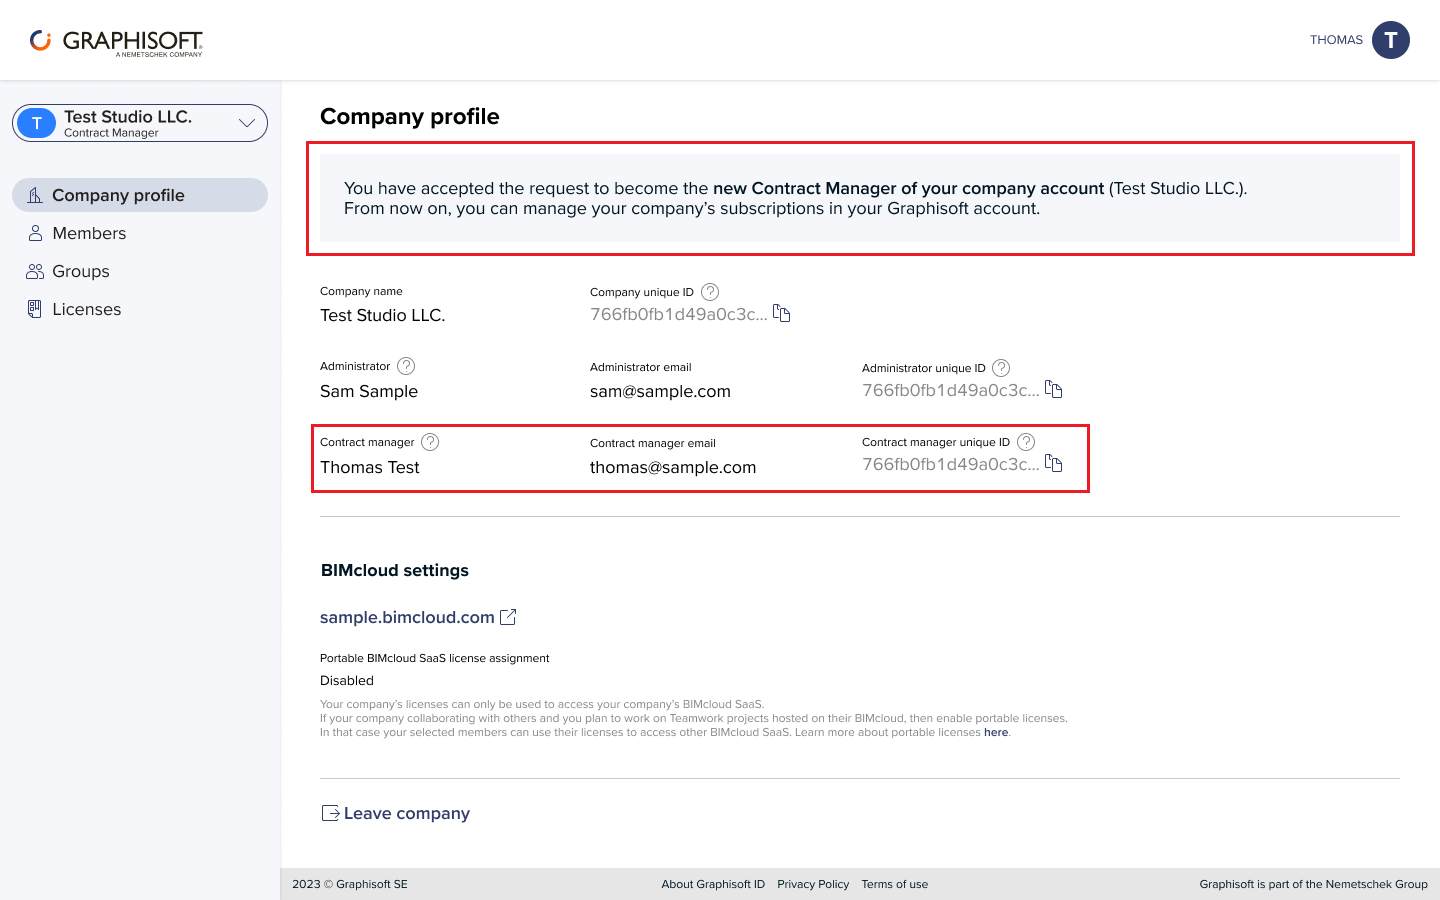1440x900 pixels.
Task: Click the Company profile building icon
Action: 35,195
